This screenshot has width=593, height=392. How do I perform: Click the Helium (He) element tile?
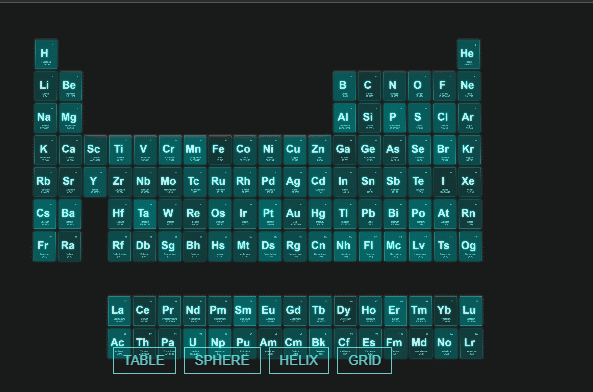[468, 54]
